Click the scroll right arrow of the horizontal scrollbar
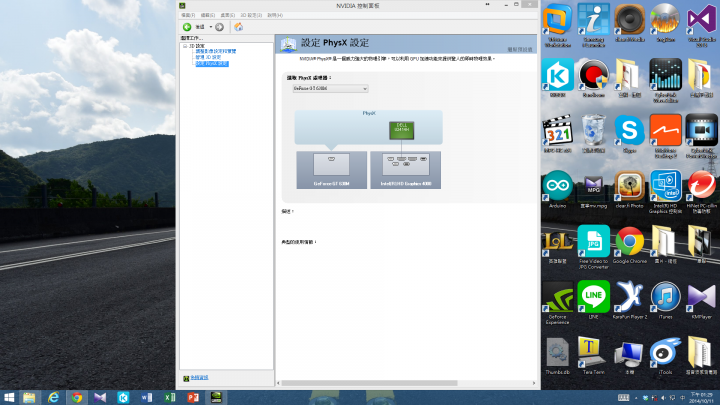 (x=534, y=383)
